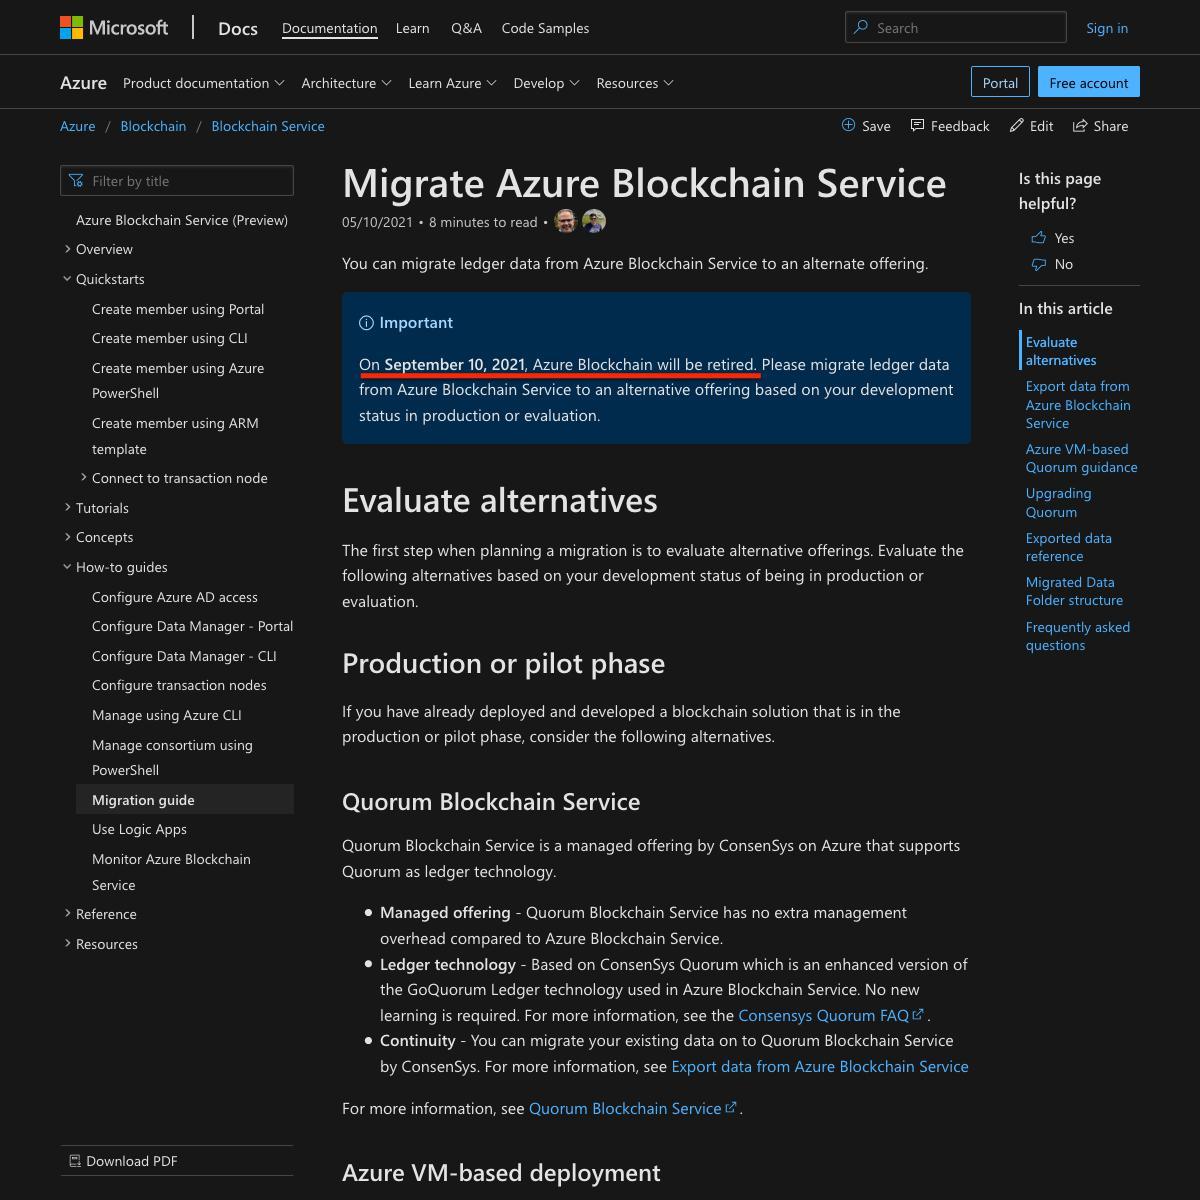Click the Free account button
The height and width of the screenshot is (1200, 1200).
click(x=1089, y=82)
